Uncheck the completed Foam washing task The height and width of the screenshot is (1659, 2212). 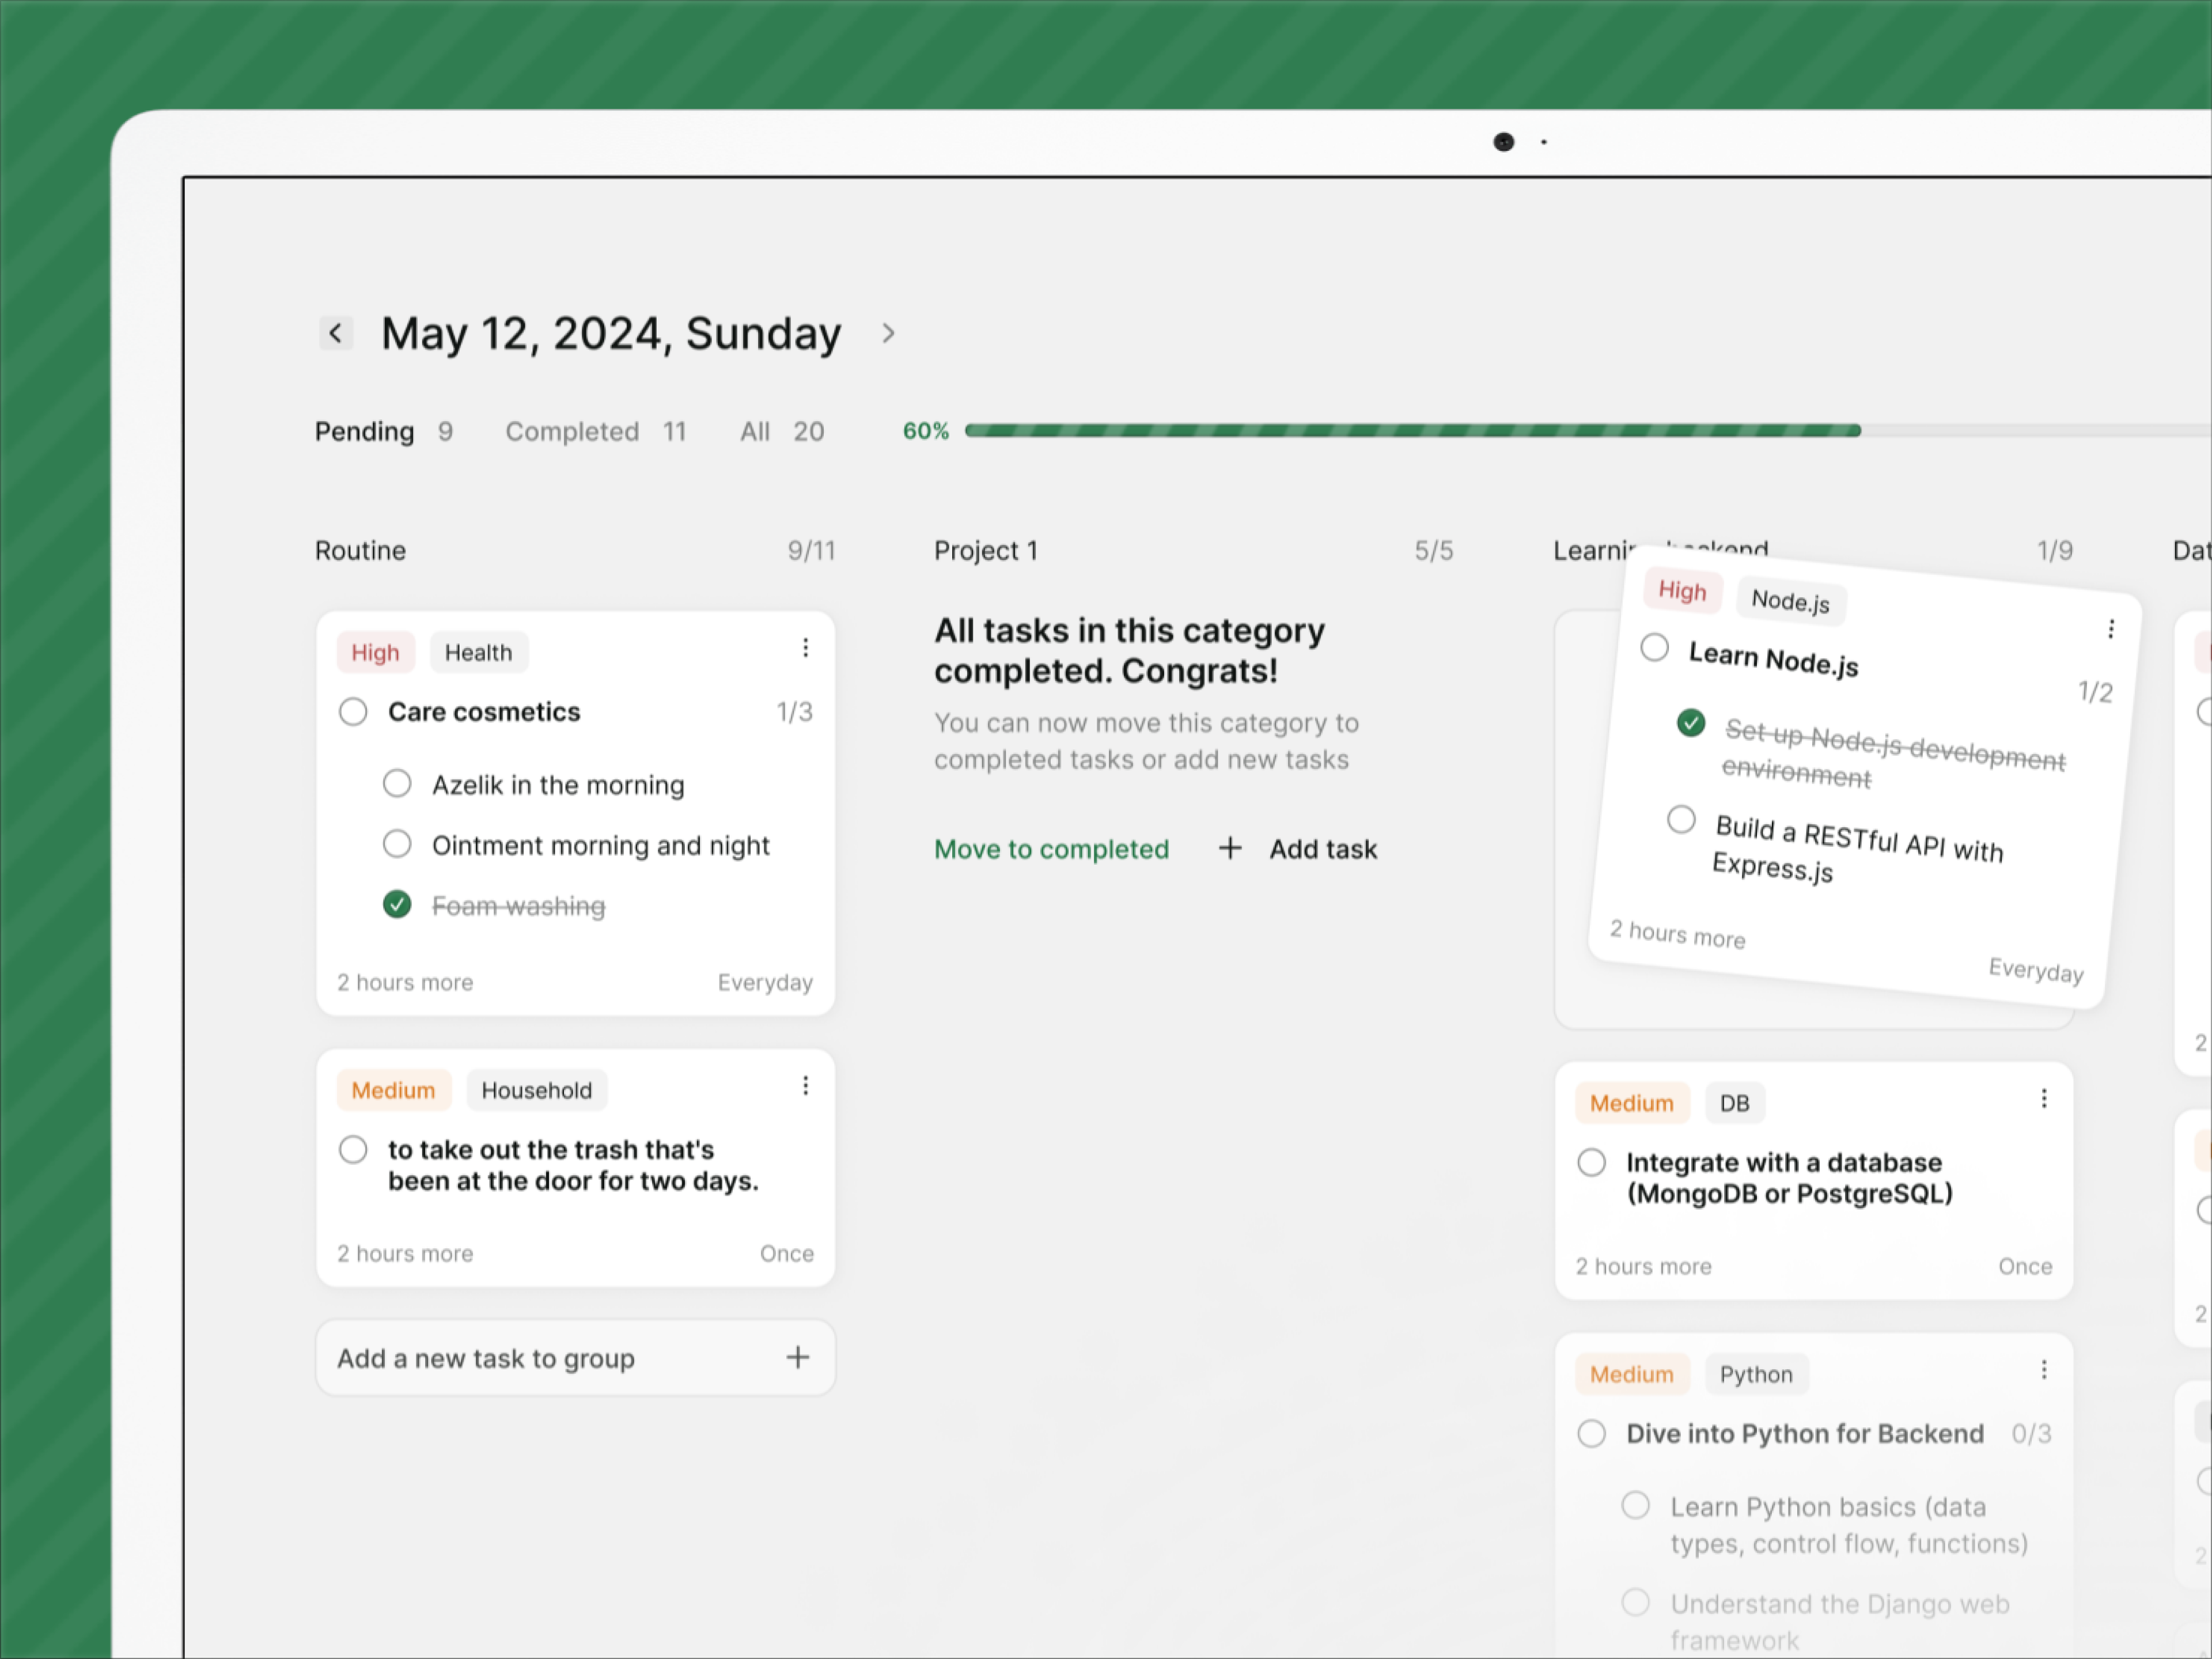[397, 904]
